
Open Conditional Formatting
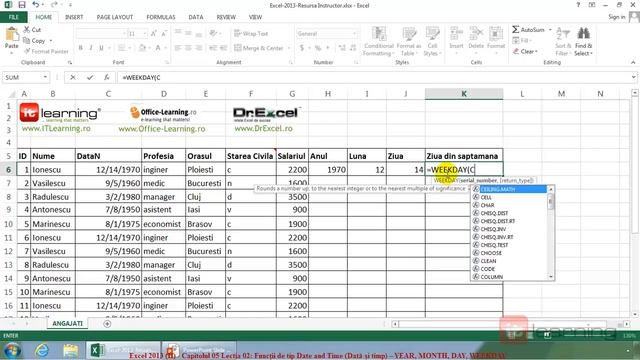[379, 41]
